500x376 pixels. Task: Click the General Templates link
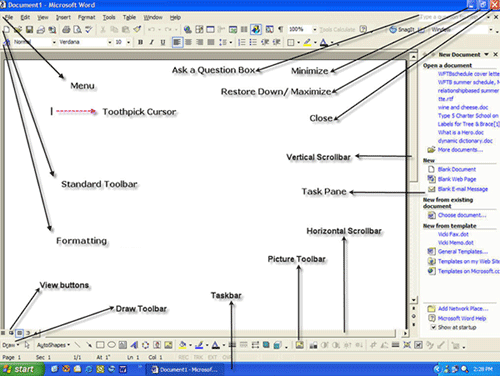463,252
